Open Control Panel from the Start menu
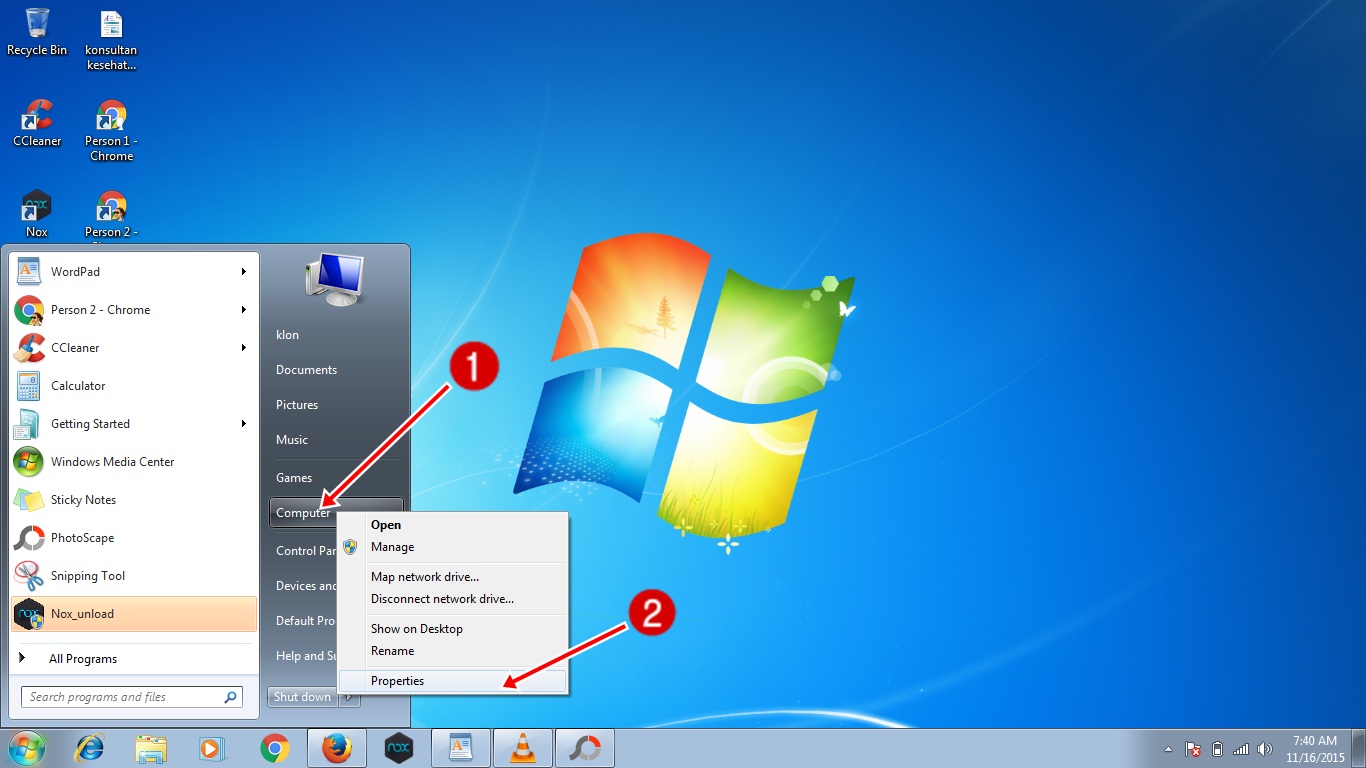Image resolution: width=1366 pixels, height=768 pixels. (304, 551)
